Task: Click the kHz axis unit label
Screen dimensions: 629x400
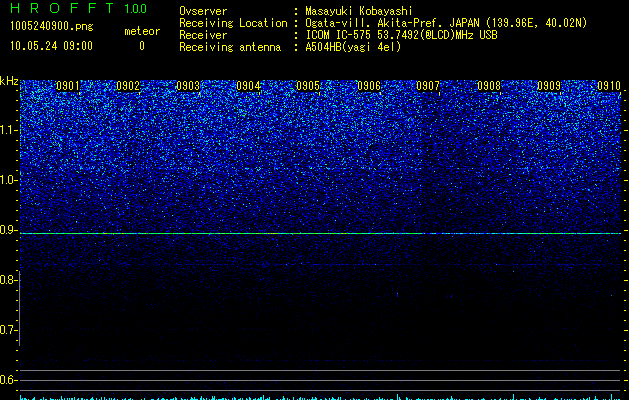Action: point(9,81)
